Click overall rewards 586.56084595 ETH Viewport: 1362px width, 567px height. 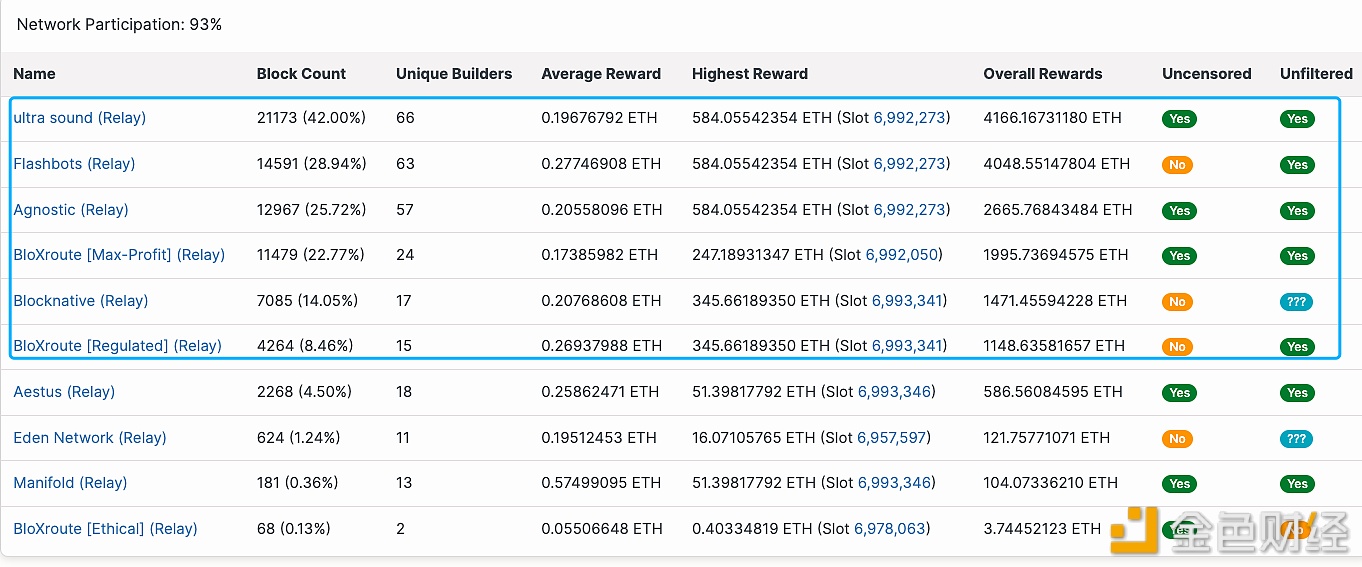click(1053, 392)
